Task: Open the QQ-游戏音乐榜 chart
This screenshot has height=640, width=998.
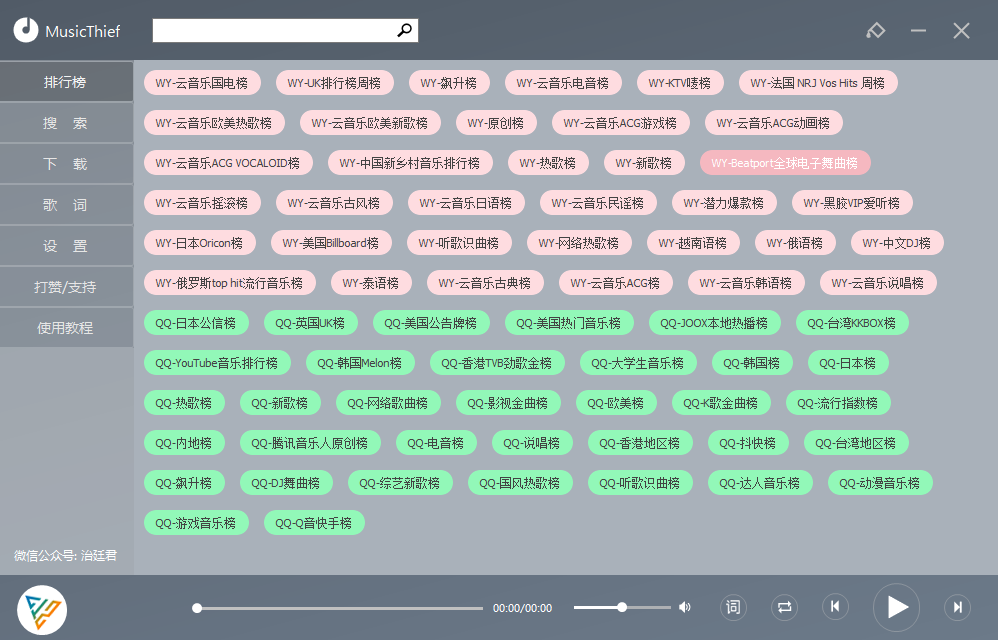Action: point(196,524)
